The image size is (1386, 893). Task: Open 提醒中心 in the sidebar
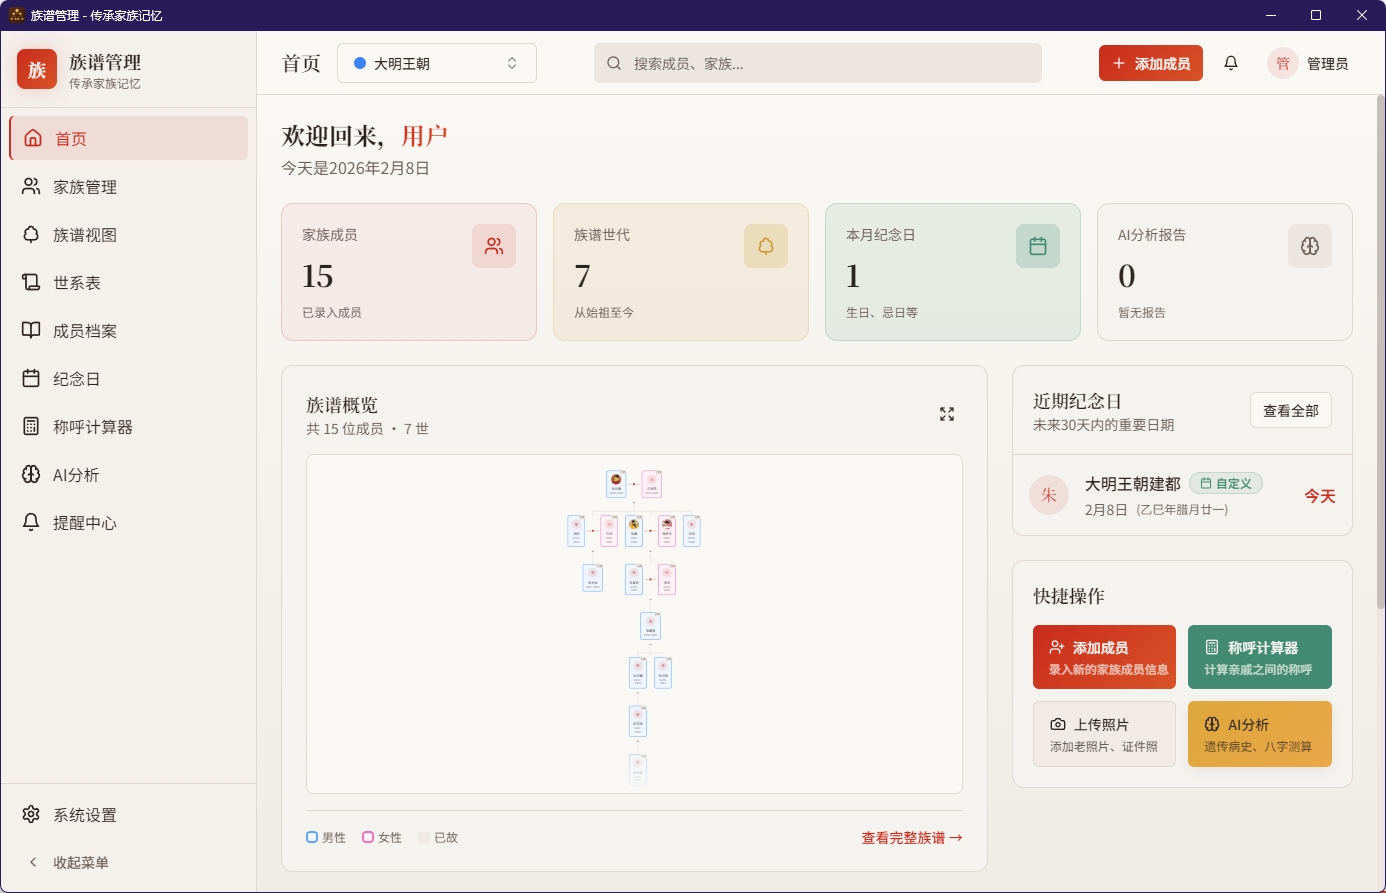tap(84, 522)
